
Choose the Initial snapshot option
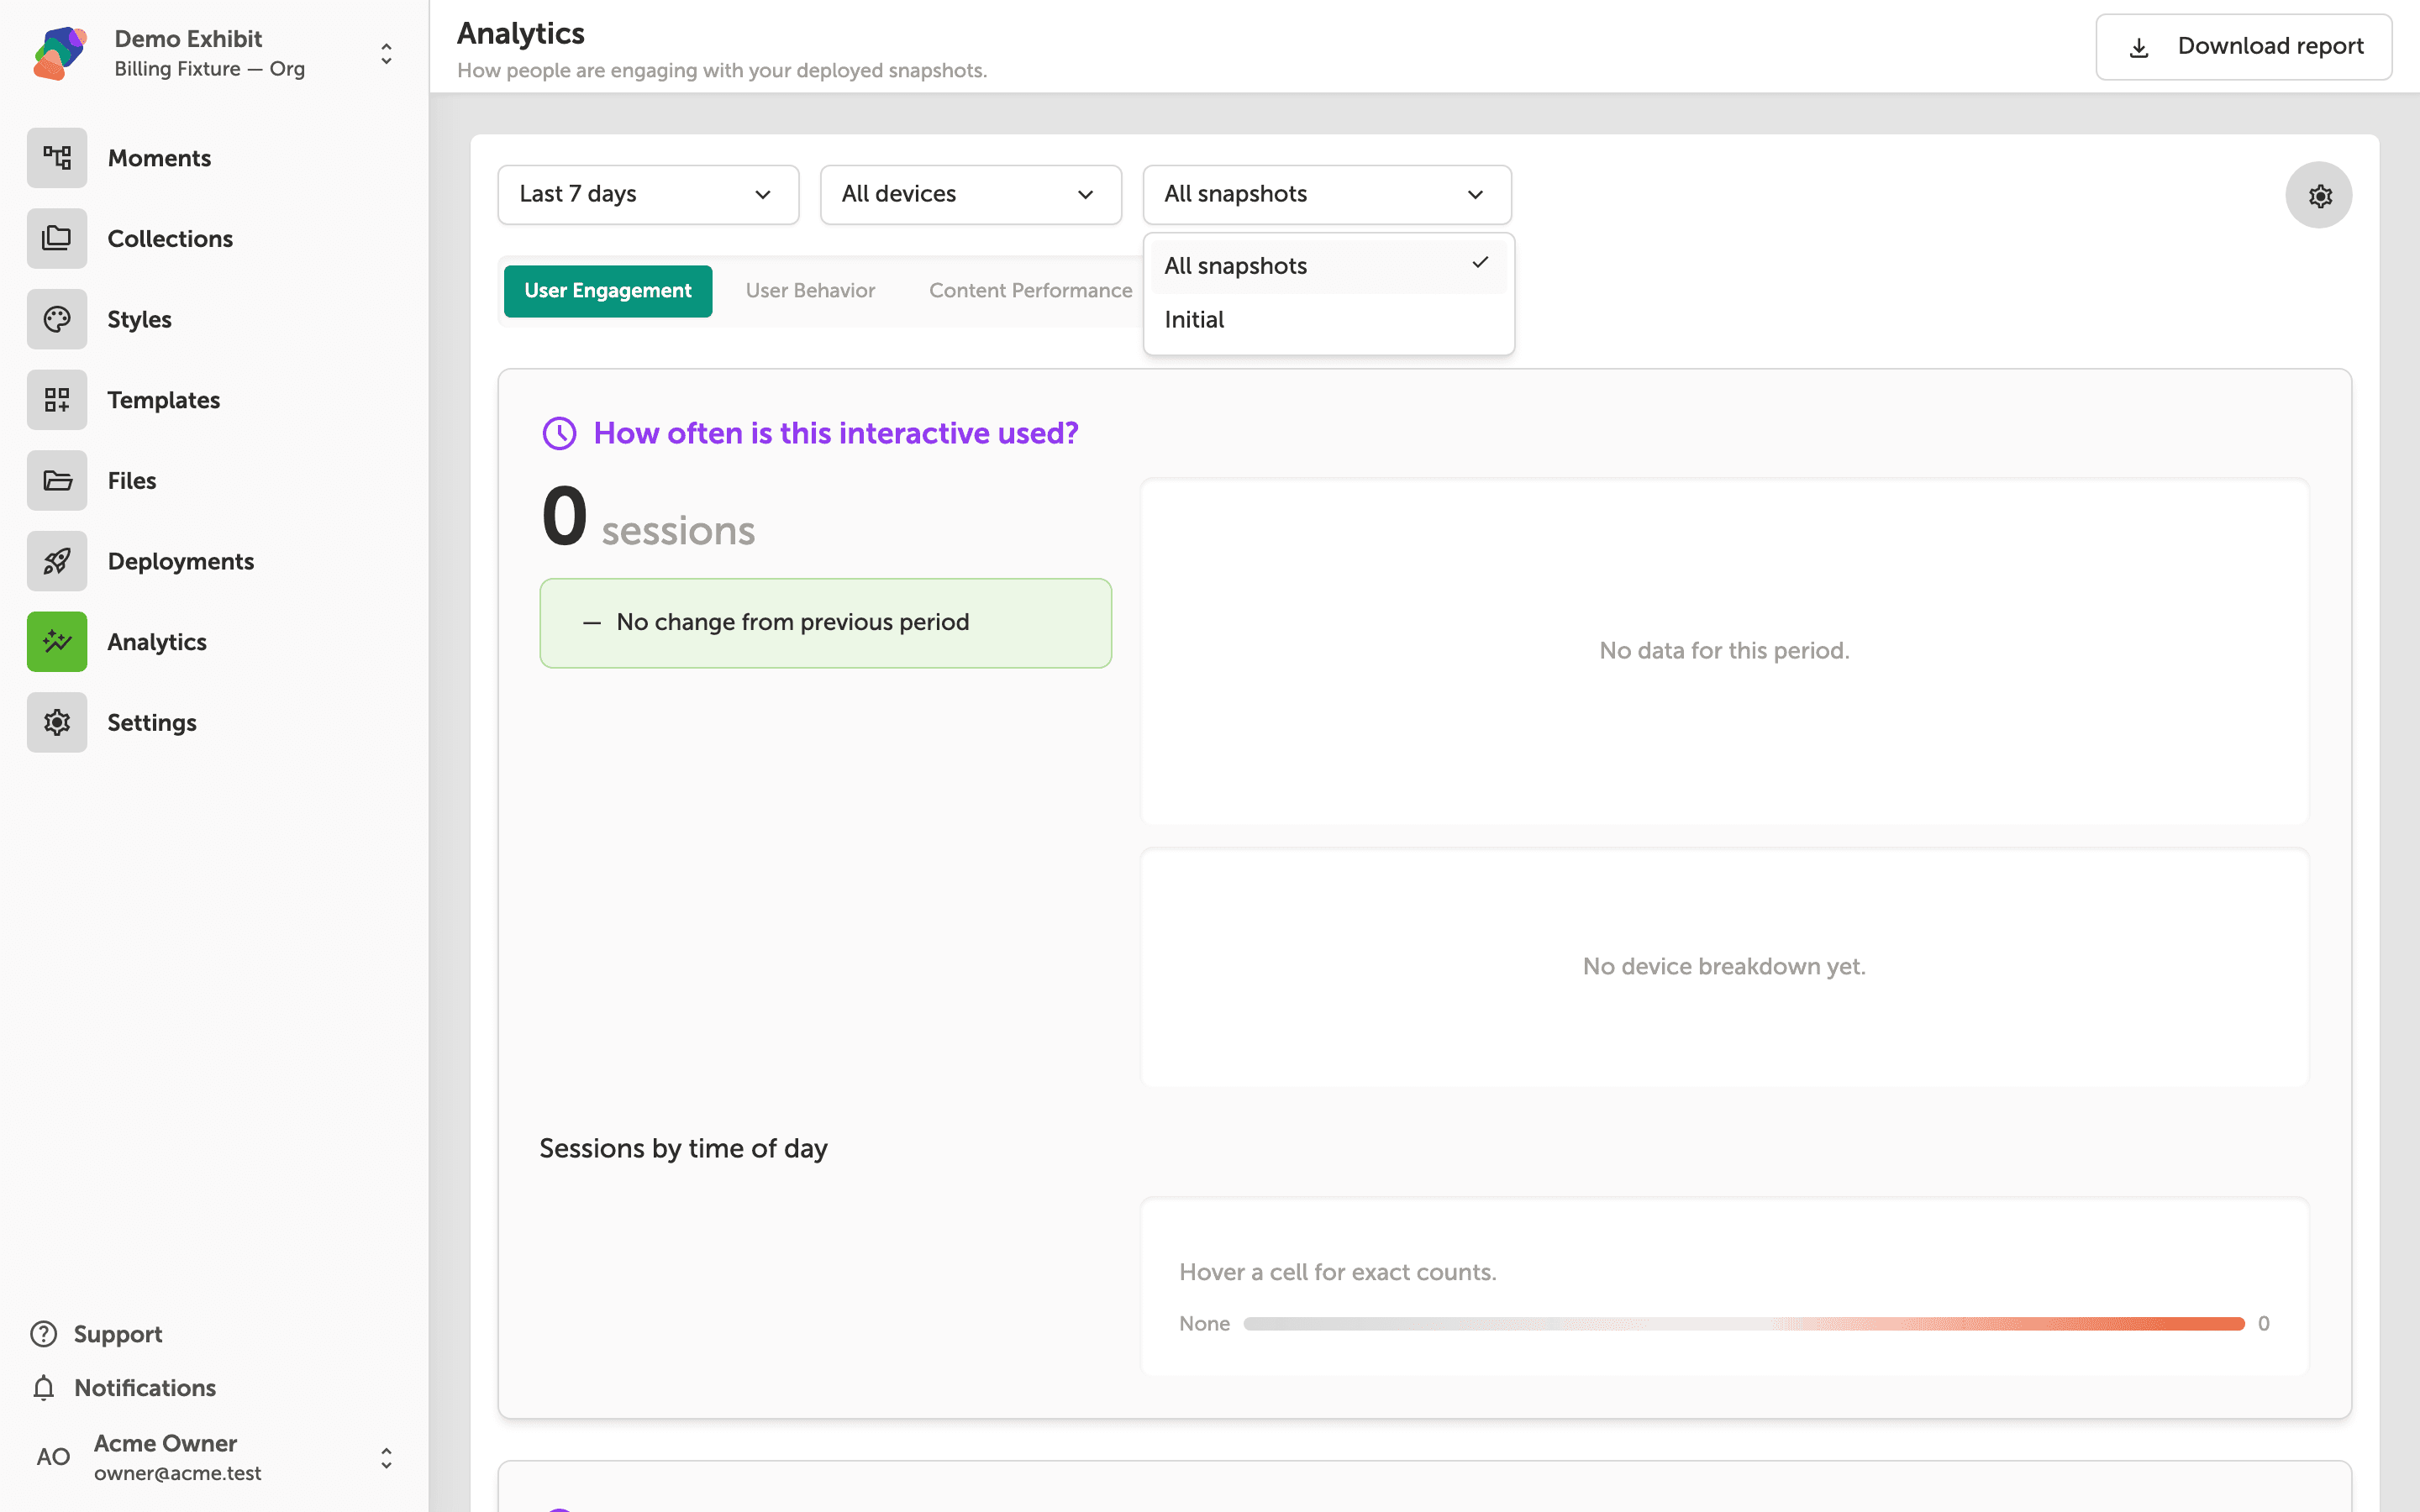[x=1328, y=320]
